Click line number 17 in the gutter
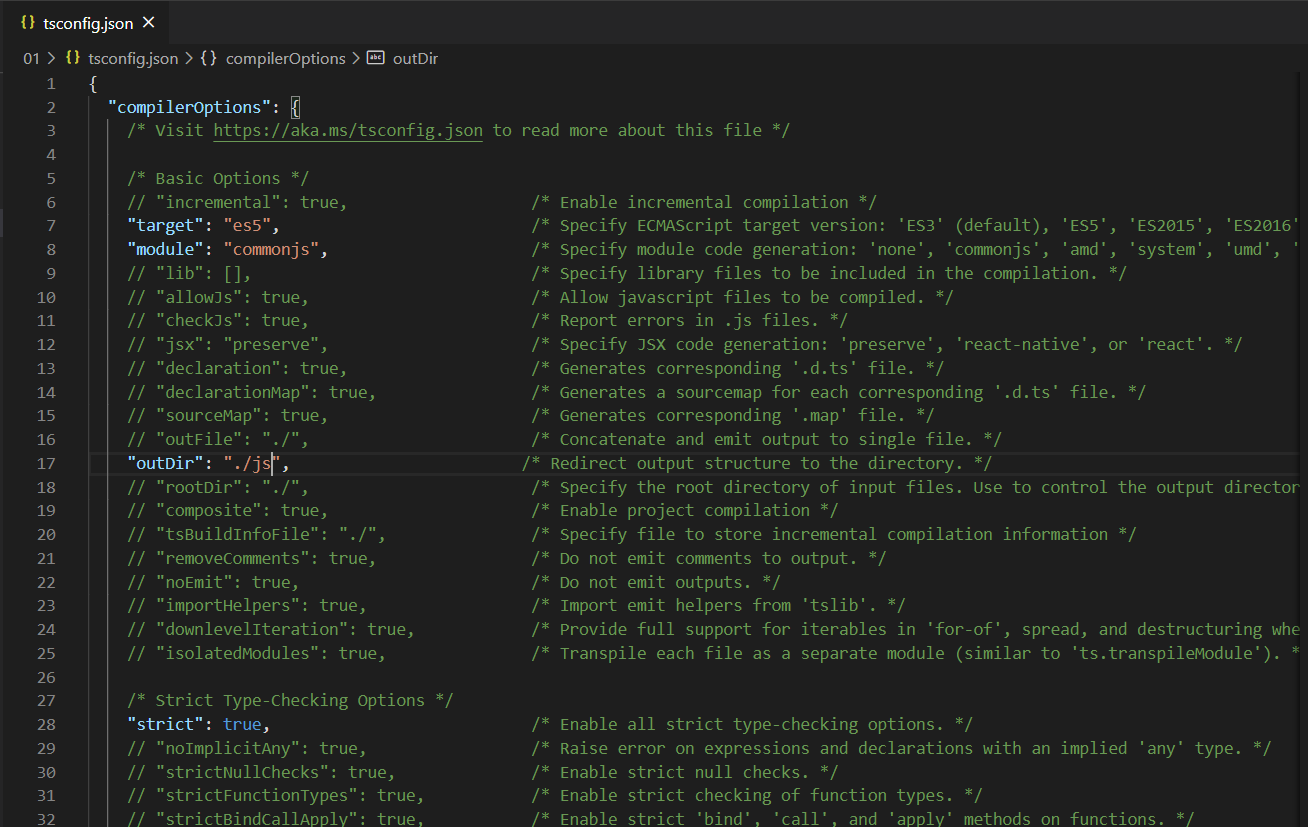1308x827 pixels. tap(46, 463)
